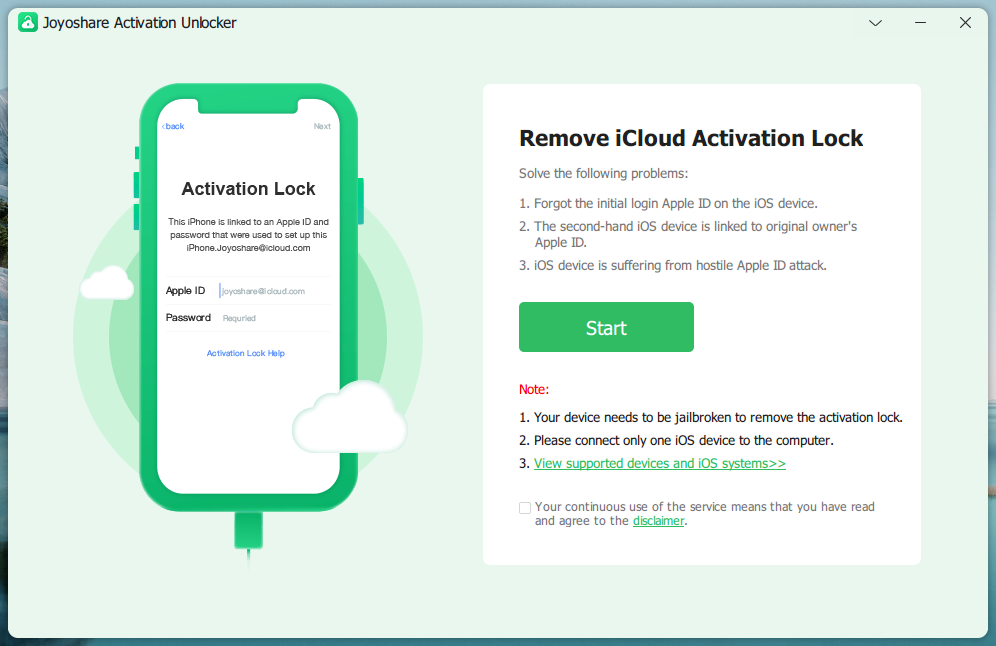Image resolution: width=996 pixels, height=646 pixels.
Task: Click the Joyoshare app logo icon
Action: [28, 23]
